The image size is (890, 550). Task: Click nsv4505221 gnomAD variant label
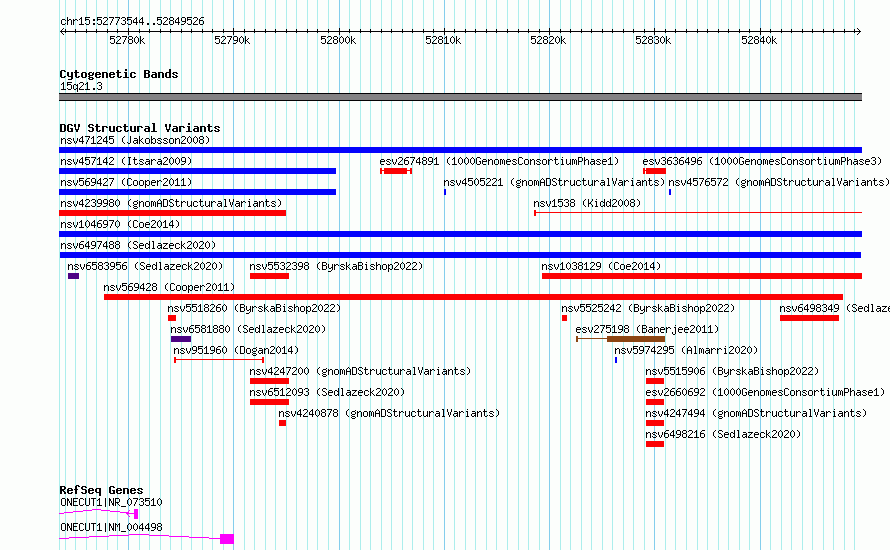tap(554, 182)
